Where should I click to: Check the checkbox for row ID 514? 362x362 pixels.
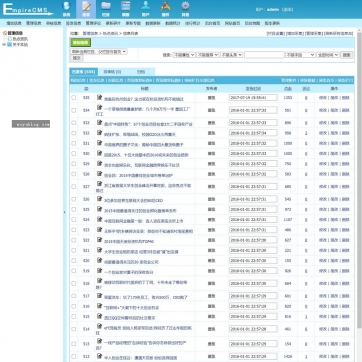click(x=74, y=329)
